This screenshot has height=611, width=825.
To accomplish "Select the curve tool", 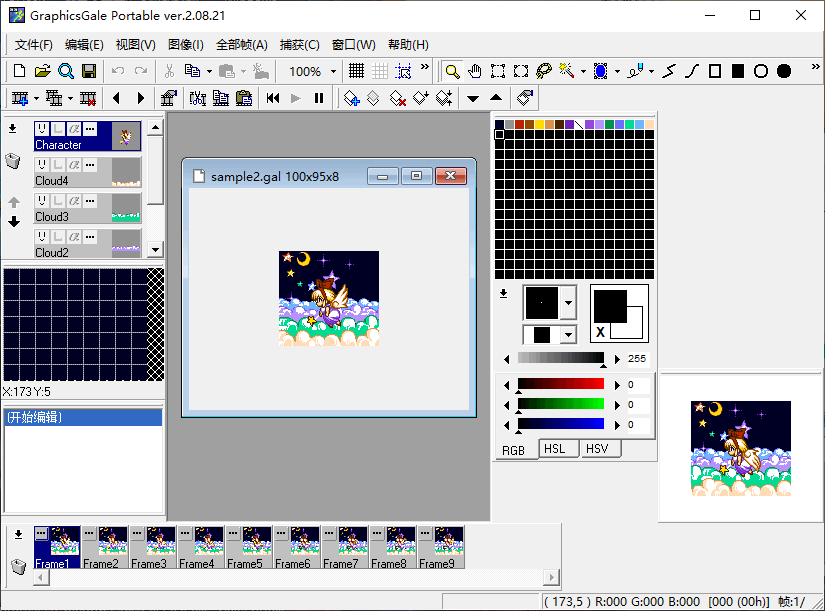I will [x=692, y=71].
